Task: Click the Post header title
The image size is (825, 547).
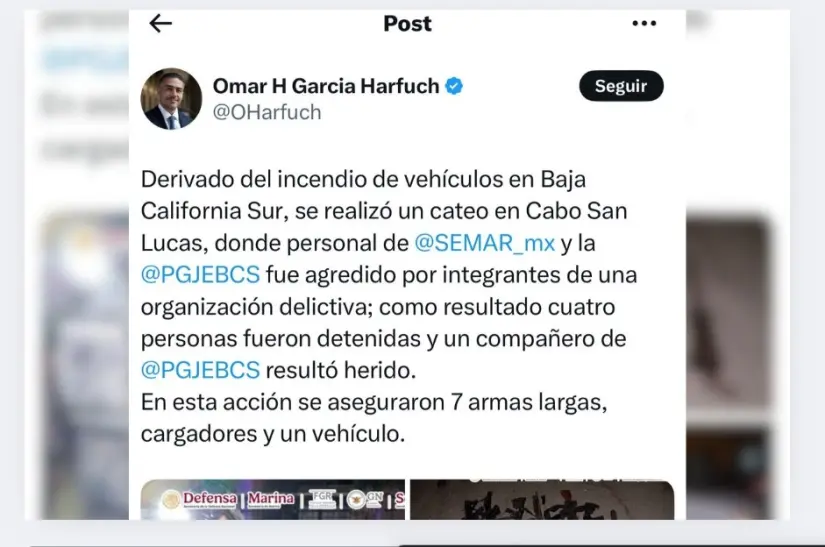Action: click(407, 23)
